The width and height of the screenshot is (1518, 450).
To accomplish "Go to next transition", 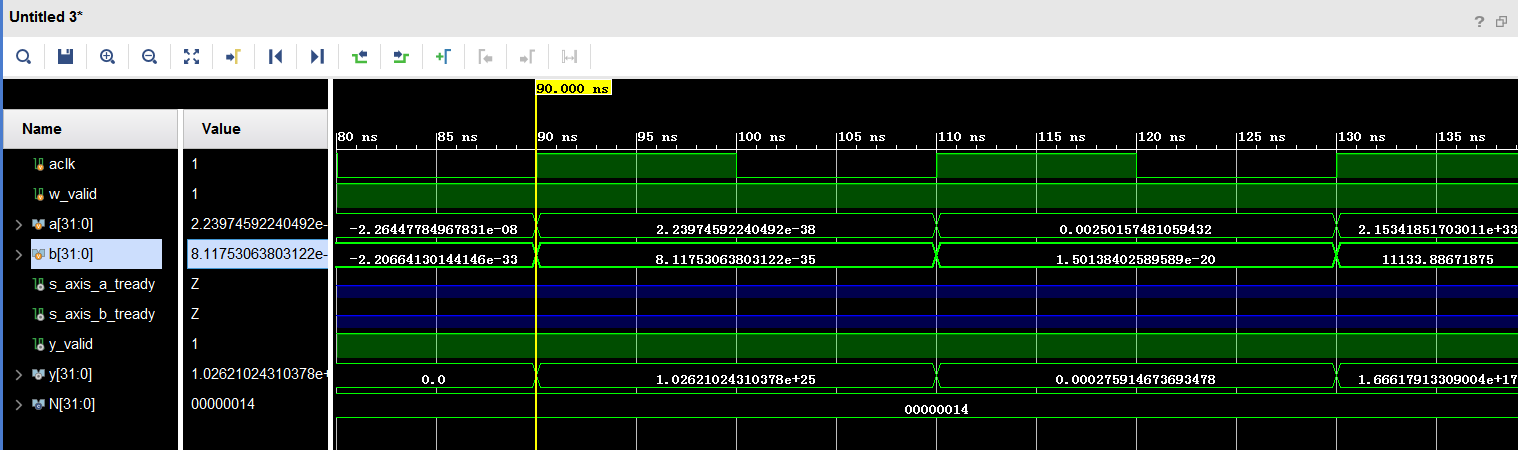I will tap(401, 57).
